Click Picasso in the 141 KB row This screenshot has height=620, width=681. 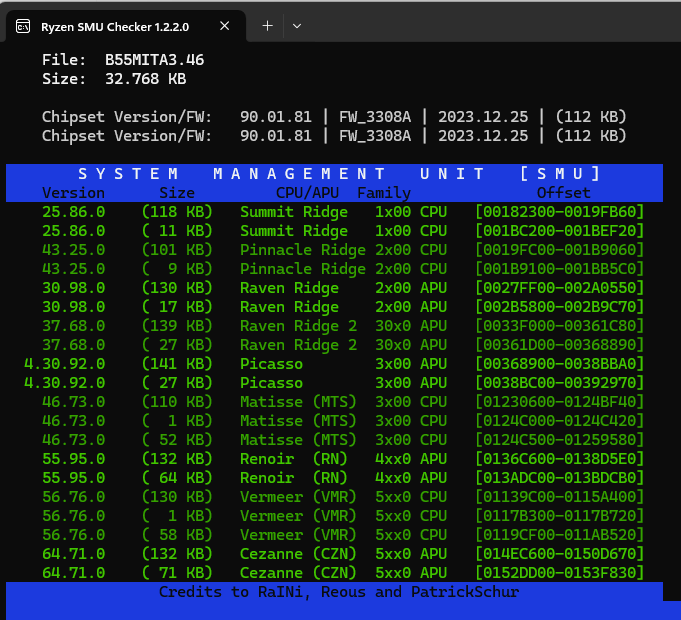[x=271, y=364]
